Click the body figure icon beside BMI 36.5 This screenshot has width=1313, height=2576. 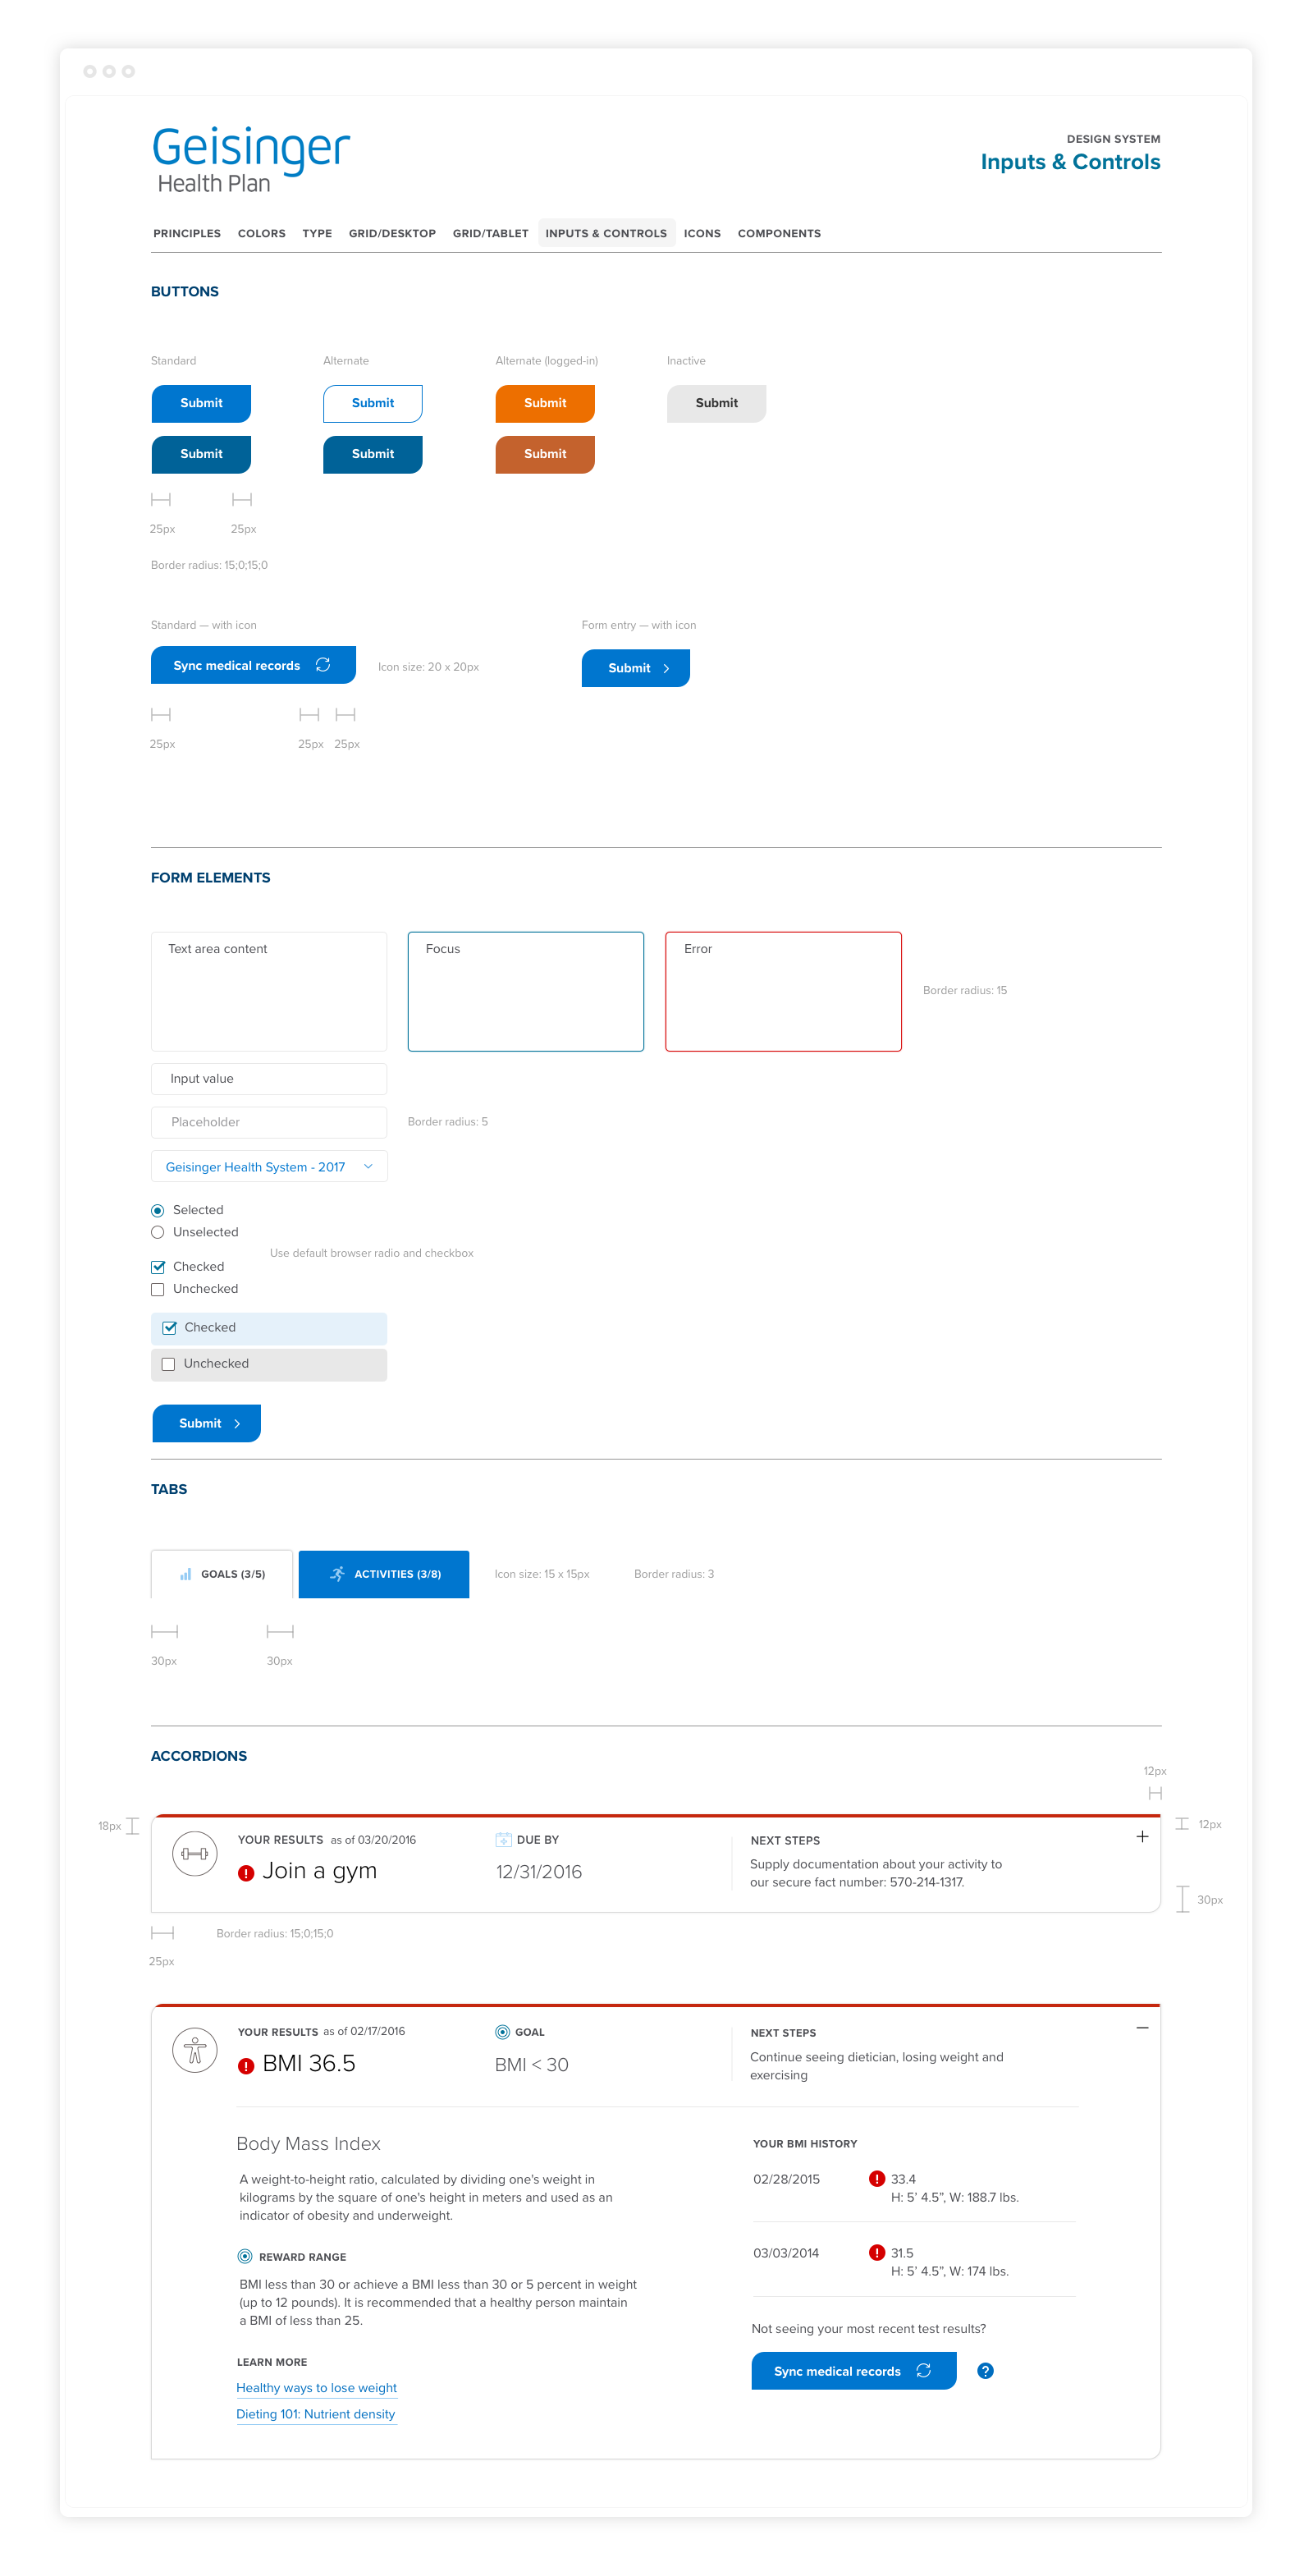click(195, 2049)
